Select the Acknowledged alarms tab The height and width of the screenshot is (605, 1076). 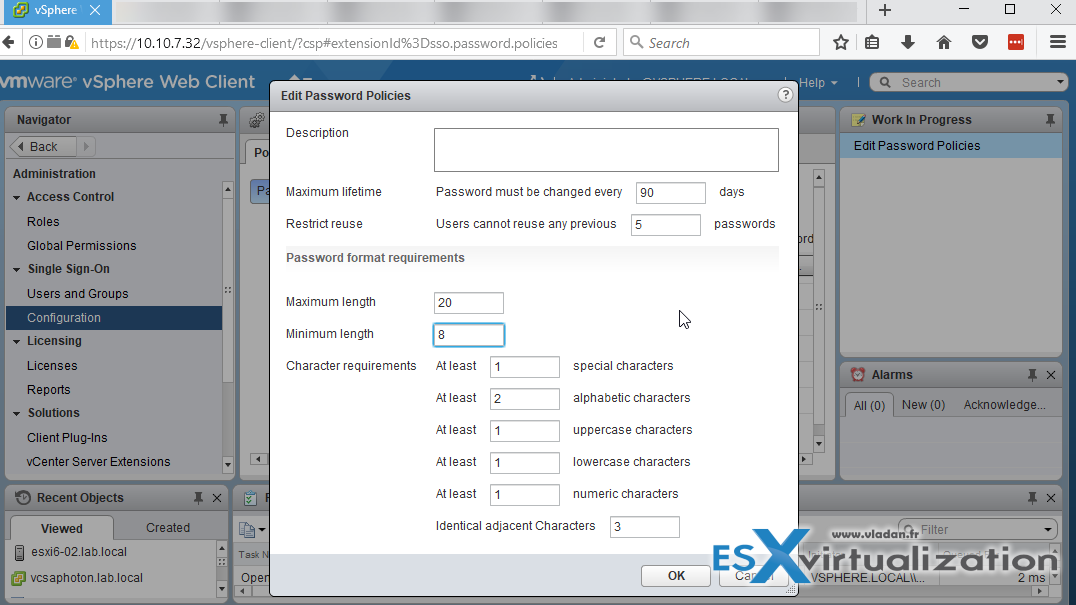[x=1004, y=405]
